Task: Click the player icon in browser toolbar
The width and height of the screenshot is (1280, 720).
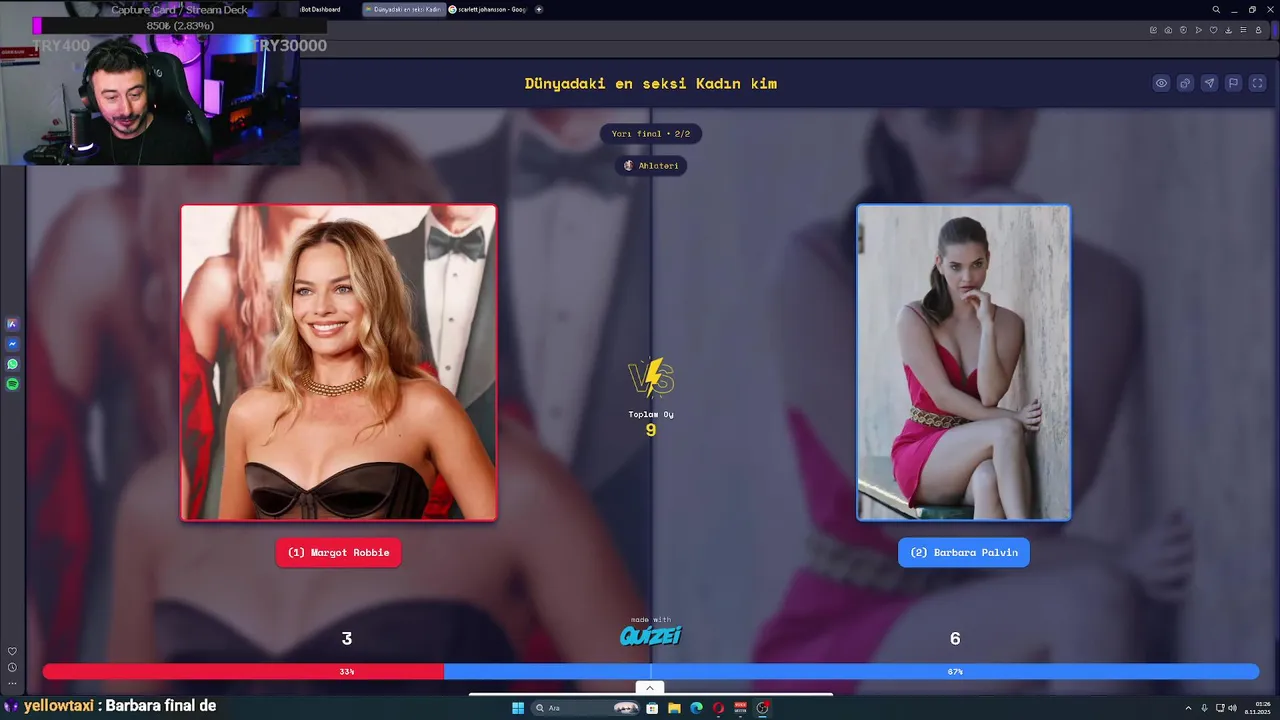Action: point(1199,30)
